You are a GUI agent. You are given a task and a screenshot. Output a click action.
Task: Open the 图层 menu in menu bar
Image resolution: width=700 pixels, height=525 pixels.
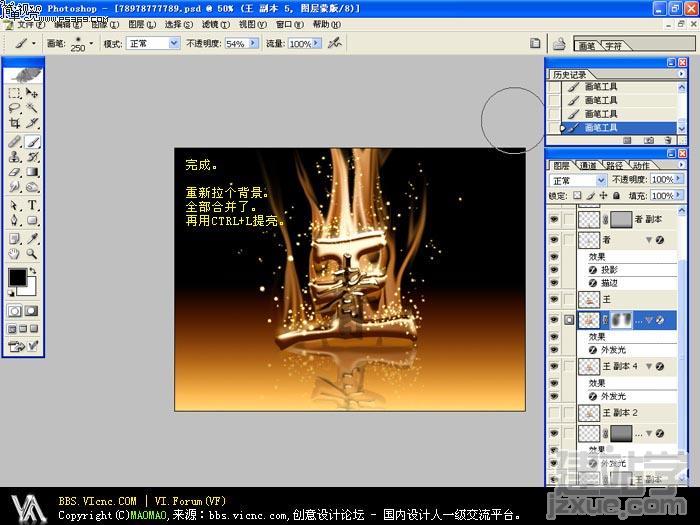click(142, 25)
